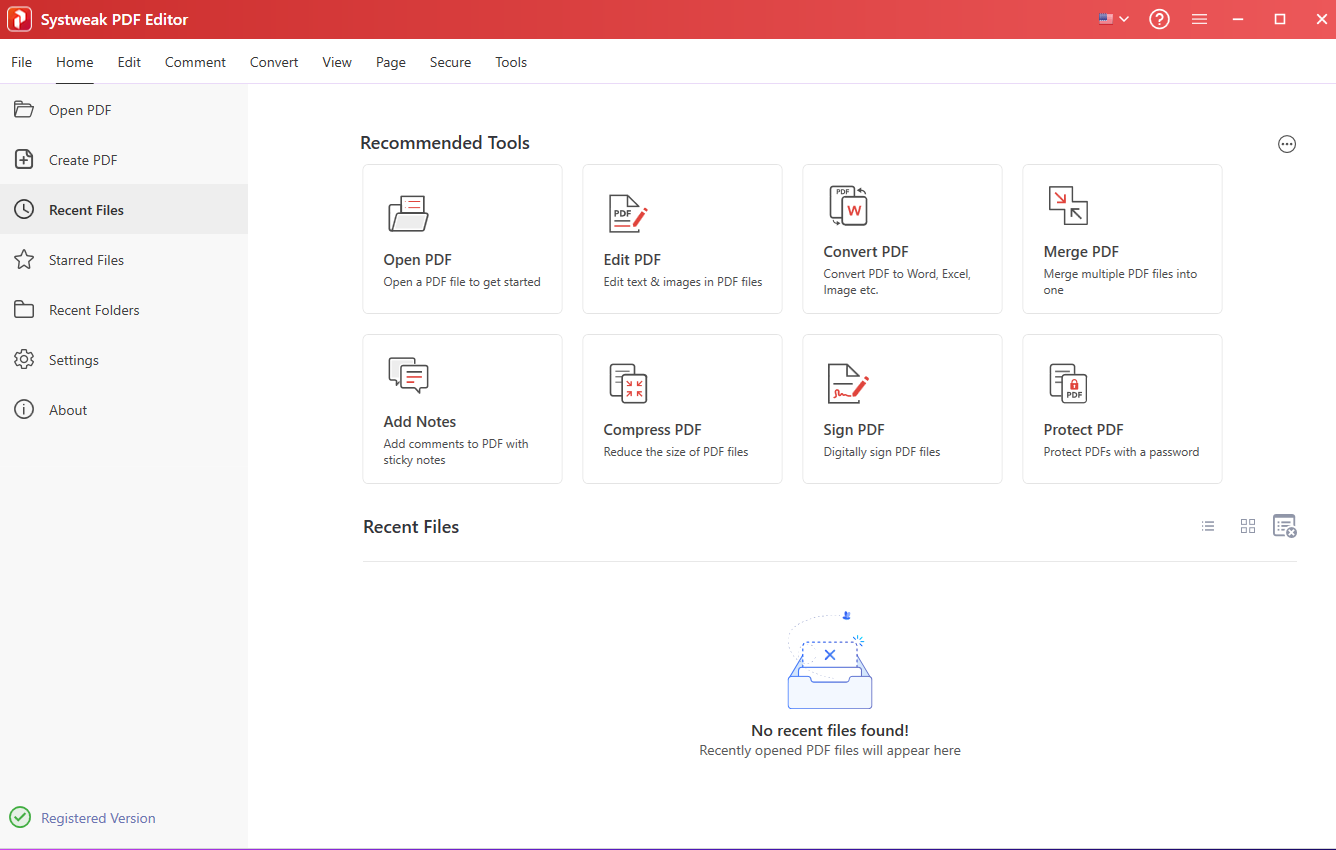Open the Tools tab
The image size is (1336, 850).
tap(511, 62)
